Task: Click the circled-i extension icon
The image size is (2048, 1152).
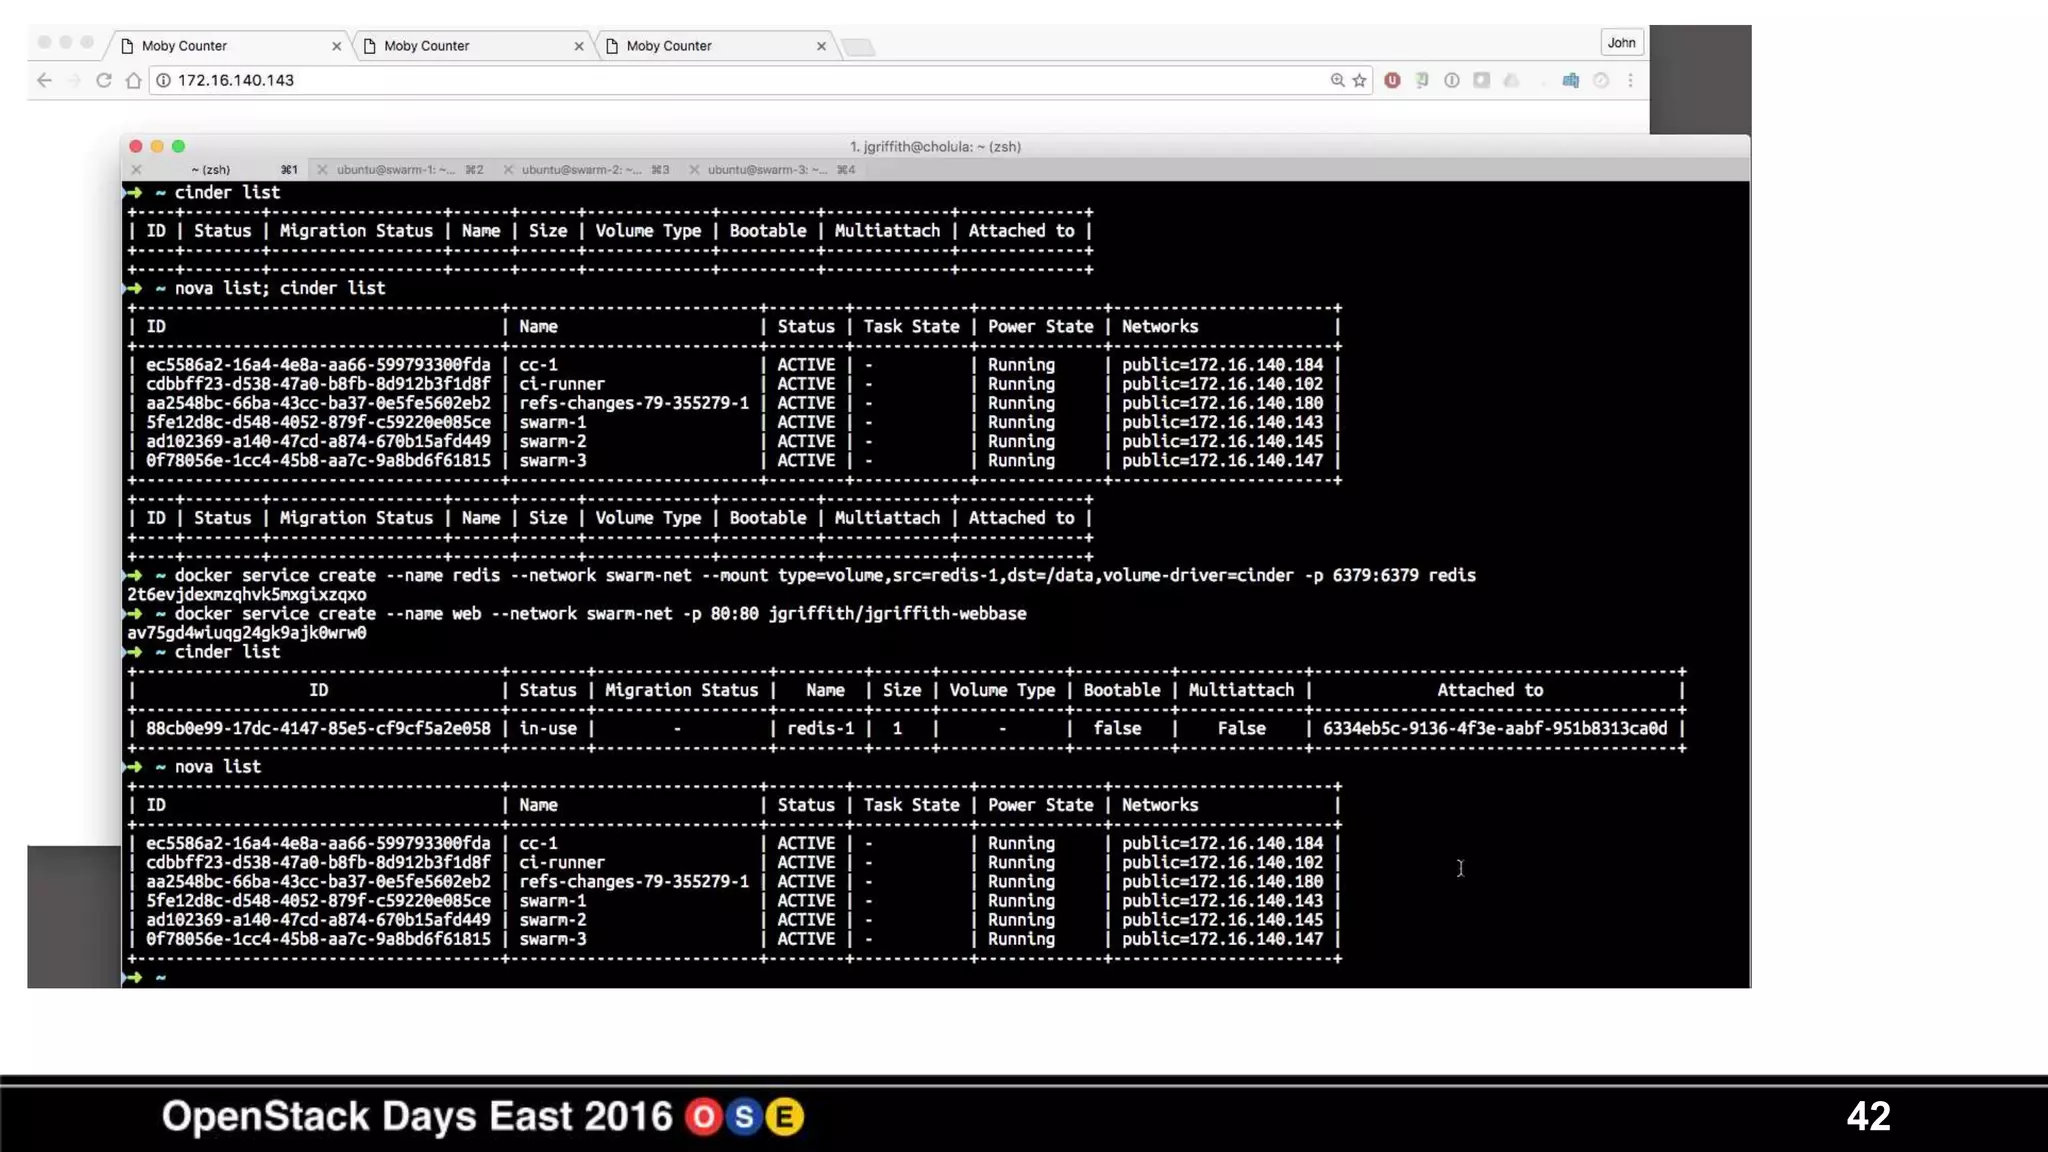Action: tap(1451, 80)
